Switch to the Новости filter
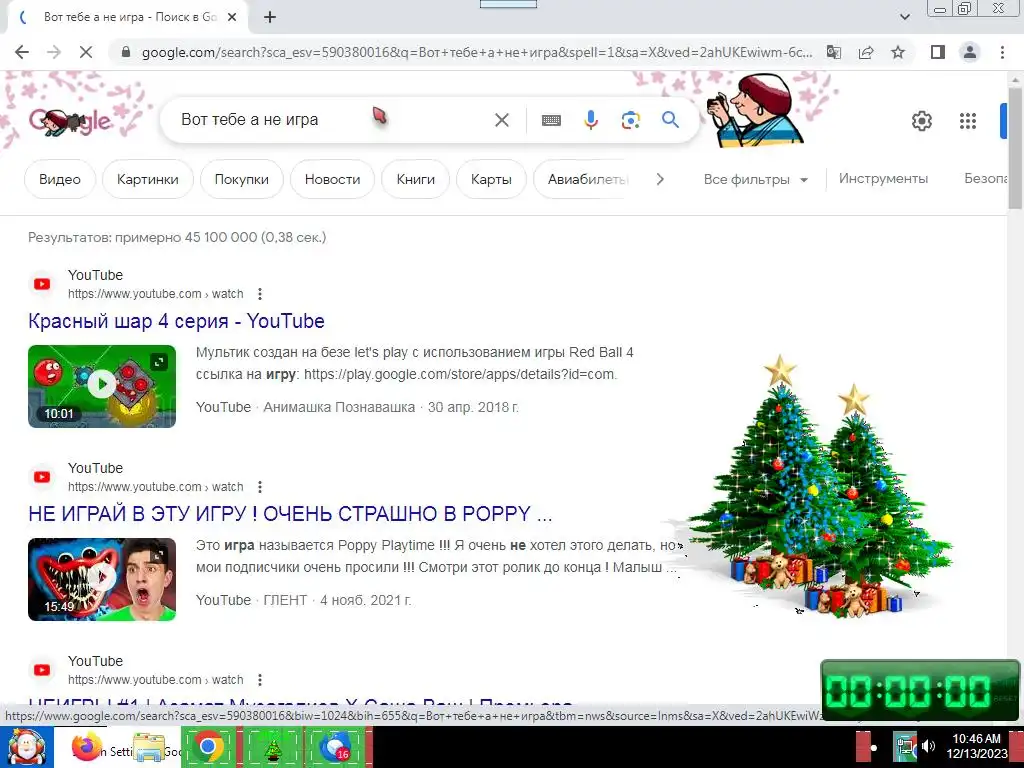Viewport: 1024px width, 768px height. (x=332, y=179)
